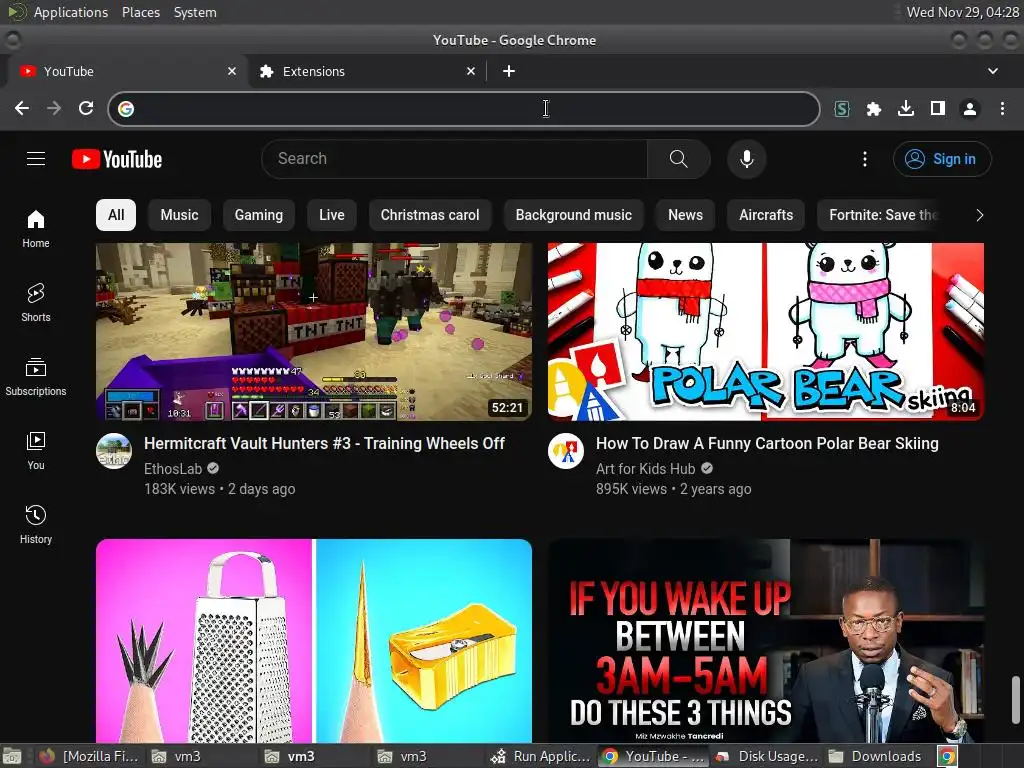
Task: Show more category chips with right arrow
Action: [979, 216]
